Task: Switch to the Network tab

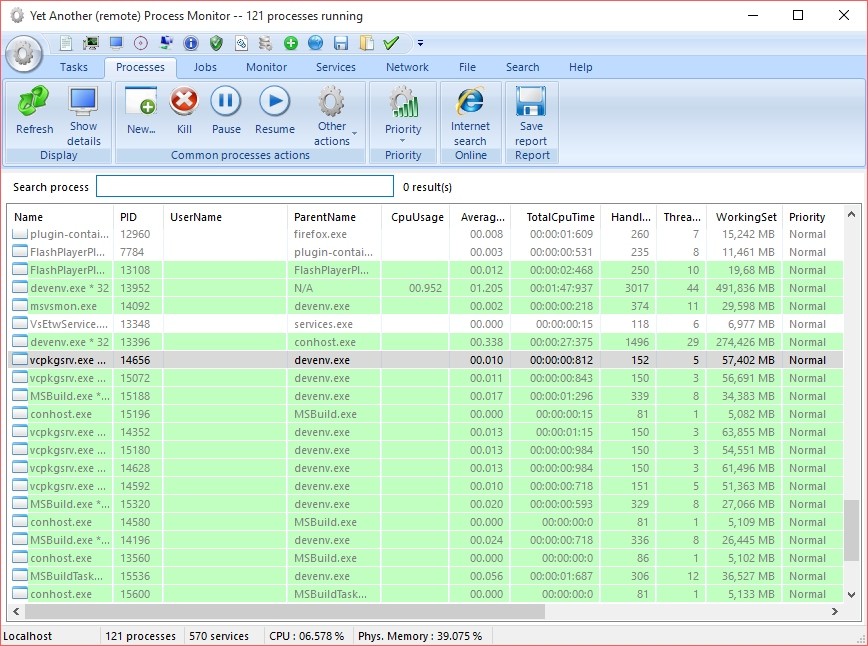Action: pos(407,67)
